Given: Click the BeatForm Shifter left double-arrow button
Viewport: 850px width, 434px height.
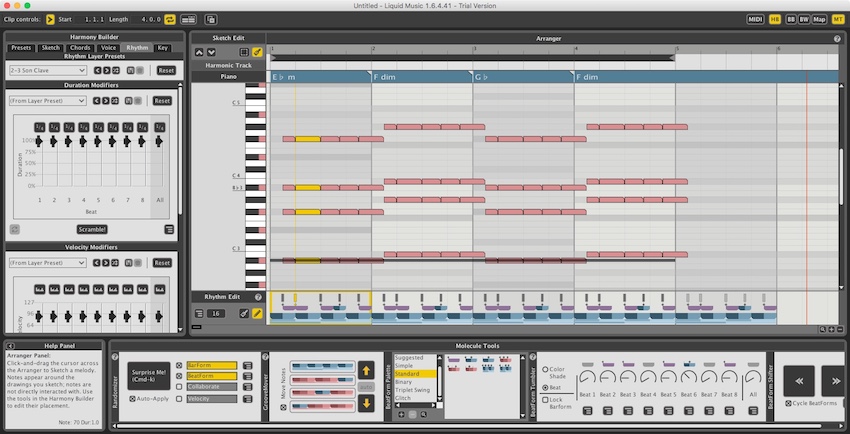Looking at the screenshot, I should pos(799,381).
